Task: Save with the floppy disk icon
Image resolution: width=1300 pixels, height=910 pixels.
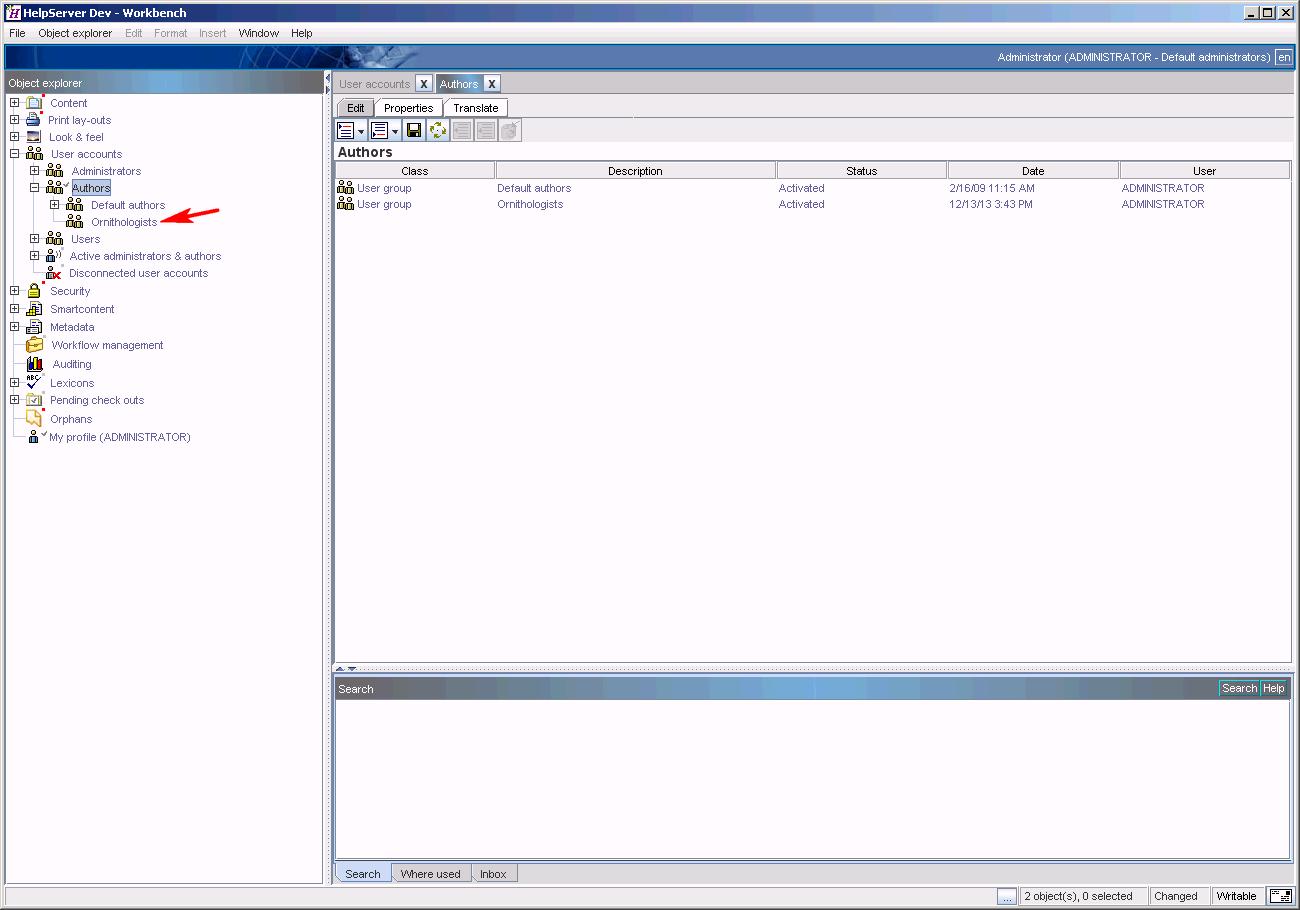Action: [414, 130]
